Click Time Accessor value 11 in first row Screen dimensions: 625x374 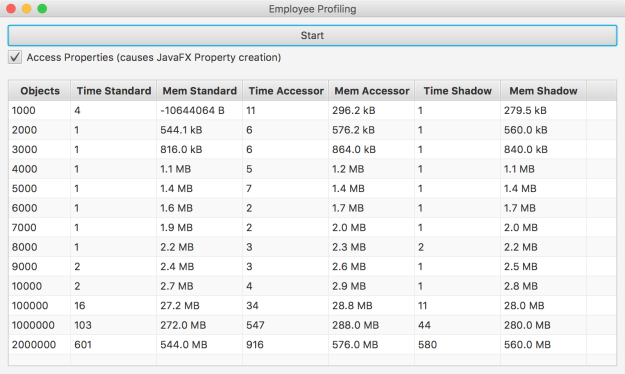coord(285,110)
